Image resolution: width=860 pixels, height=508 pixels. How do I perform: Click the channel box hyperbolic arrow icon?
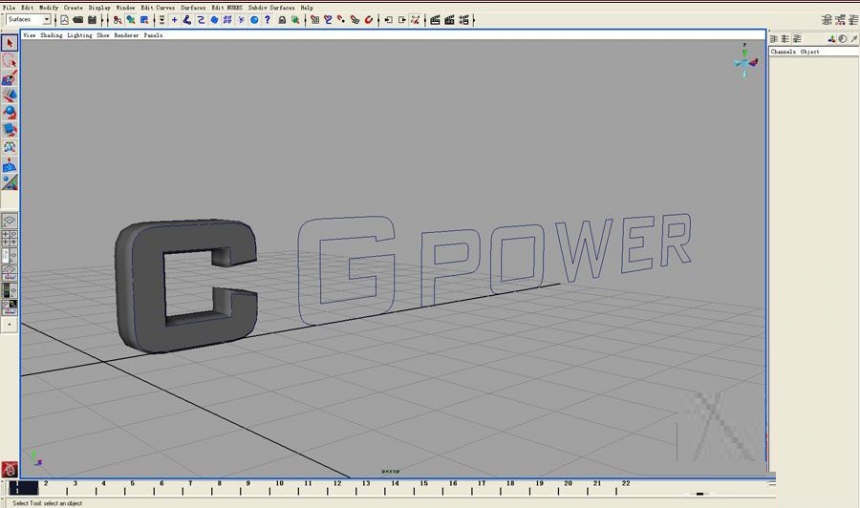tap(853, 39)
